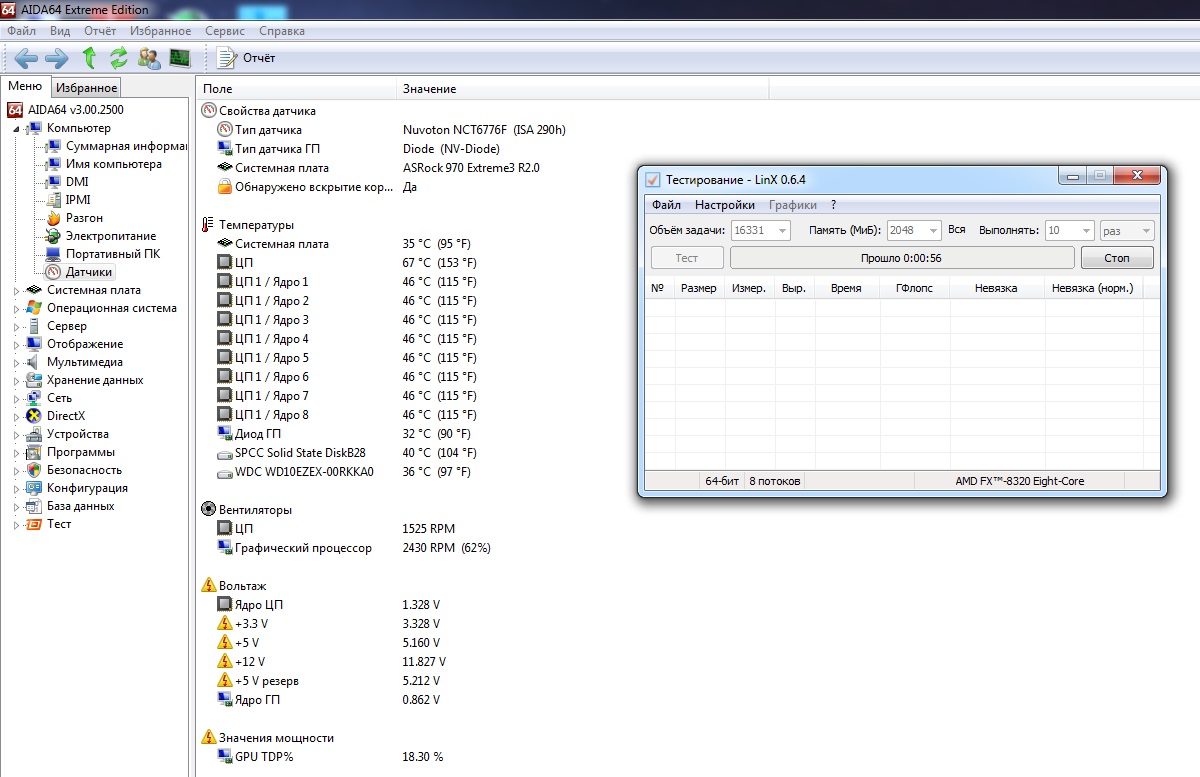Click the Отчёт report toolbar button
Image resolution: width=1200 pixels, height=777 pixels.
(x=247, y=57)
